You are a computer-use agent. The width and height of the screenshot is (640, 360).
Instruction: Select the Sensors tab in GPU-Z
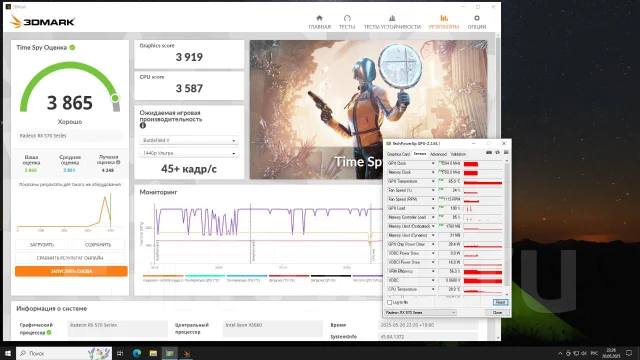tap(420, 154)
